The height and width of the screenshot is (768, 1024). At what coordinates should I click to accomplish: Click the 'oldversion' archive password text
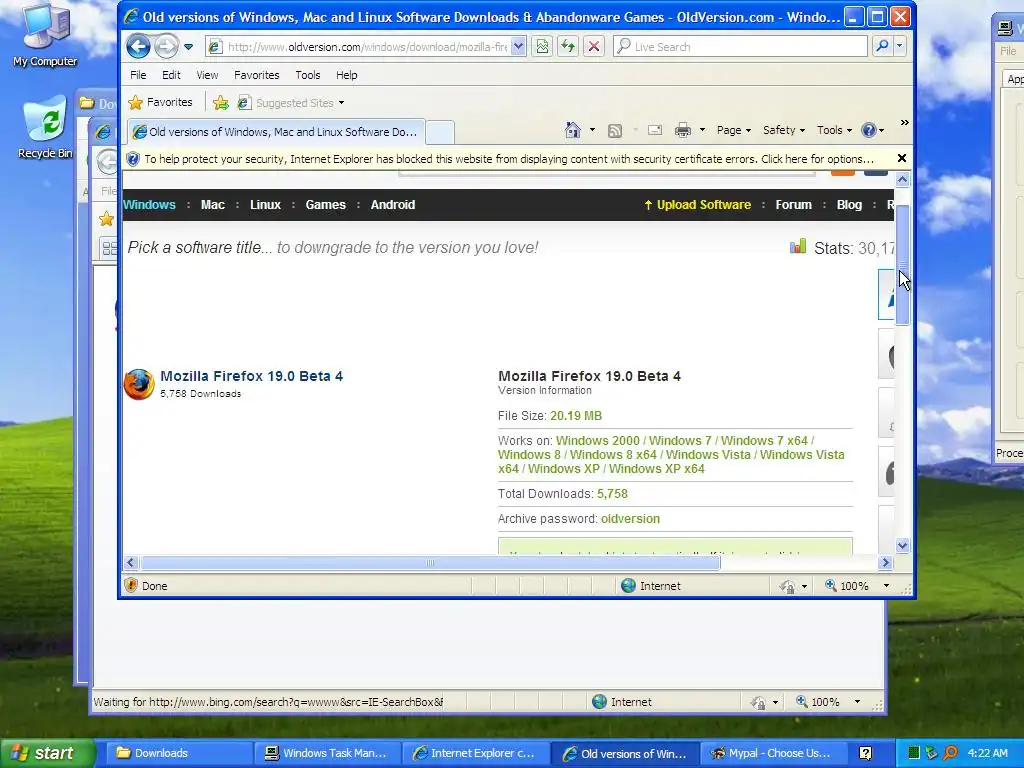pyautogui.click(x=630, y=519)
